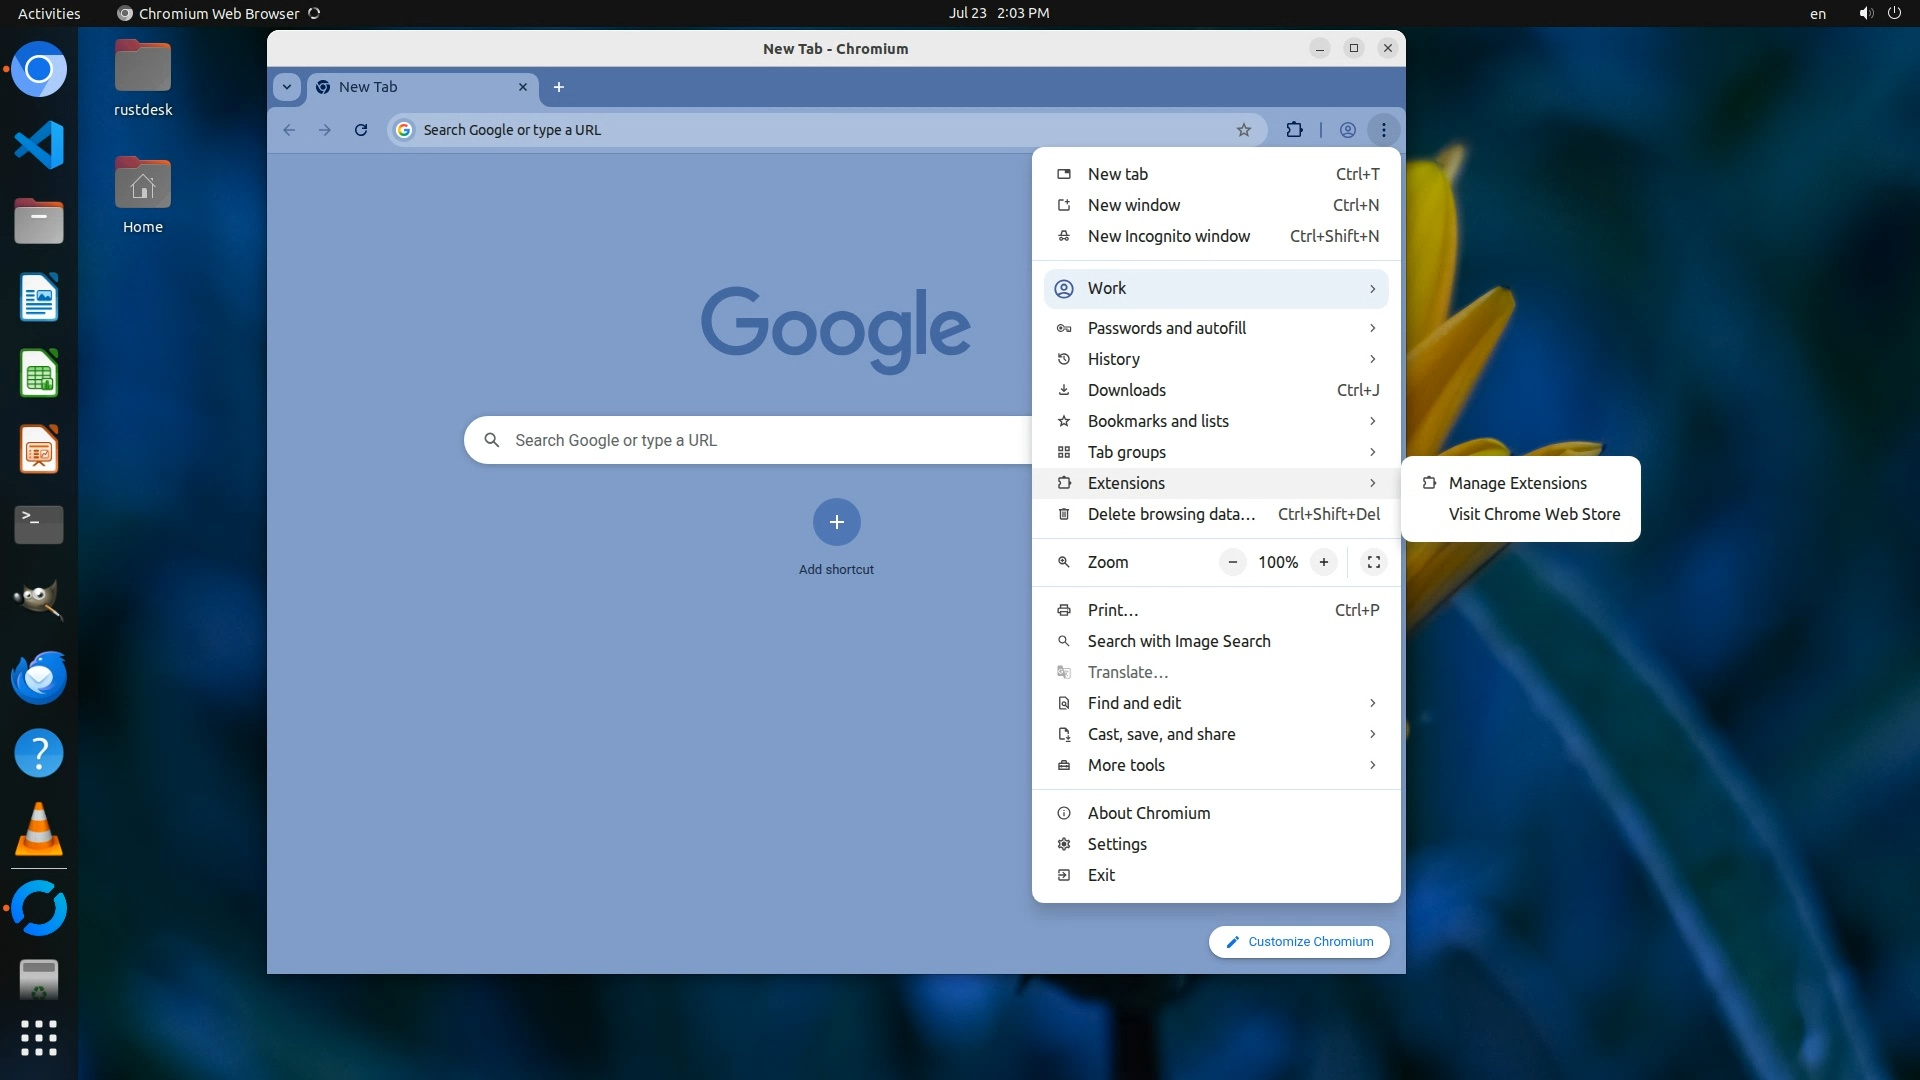
Task: Expand the More tools submenu
Action: (x=1215, y=765)
